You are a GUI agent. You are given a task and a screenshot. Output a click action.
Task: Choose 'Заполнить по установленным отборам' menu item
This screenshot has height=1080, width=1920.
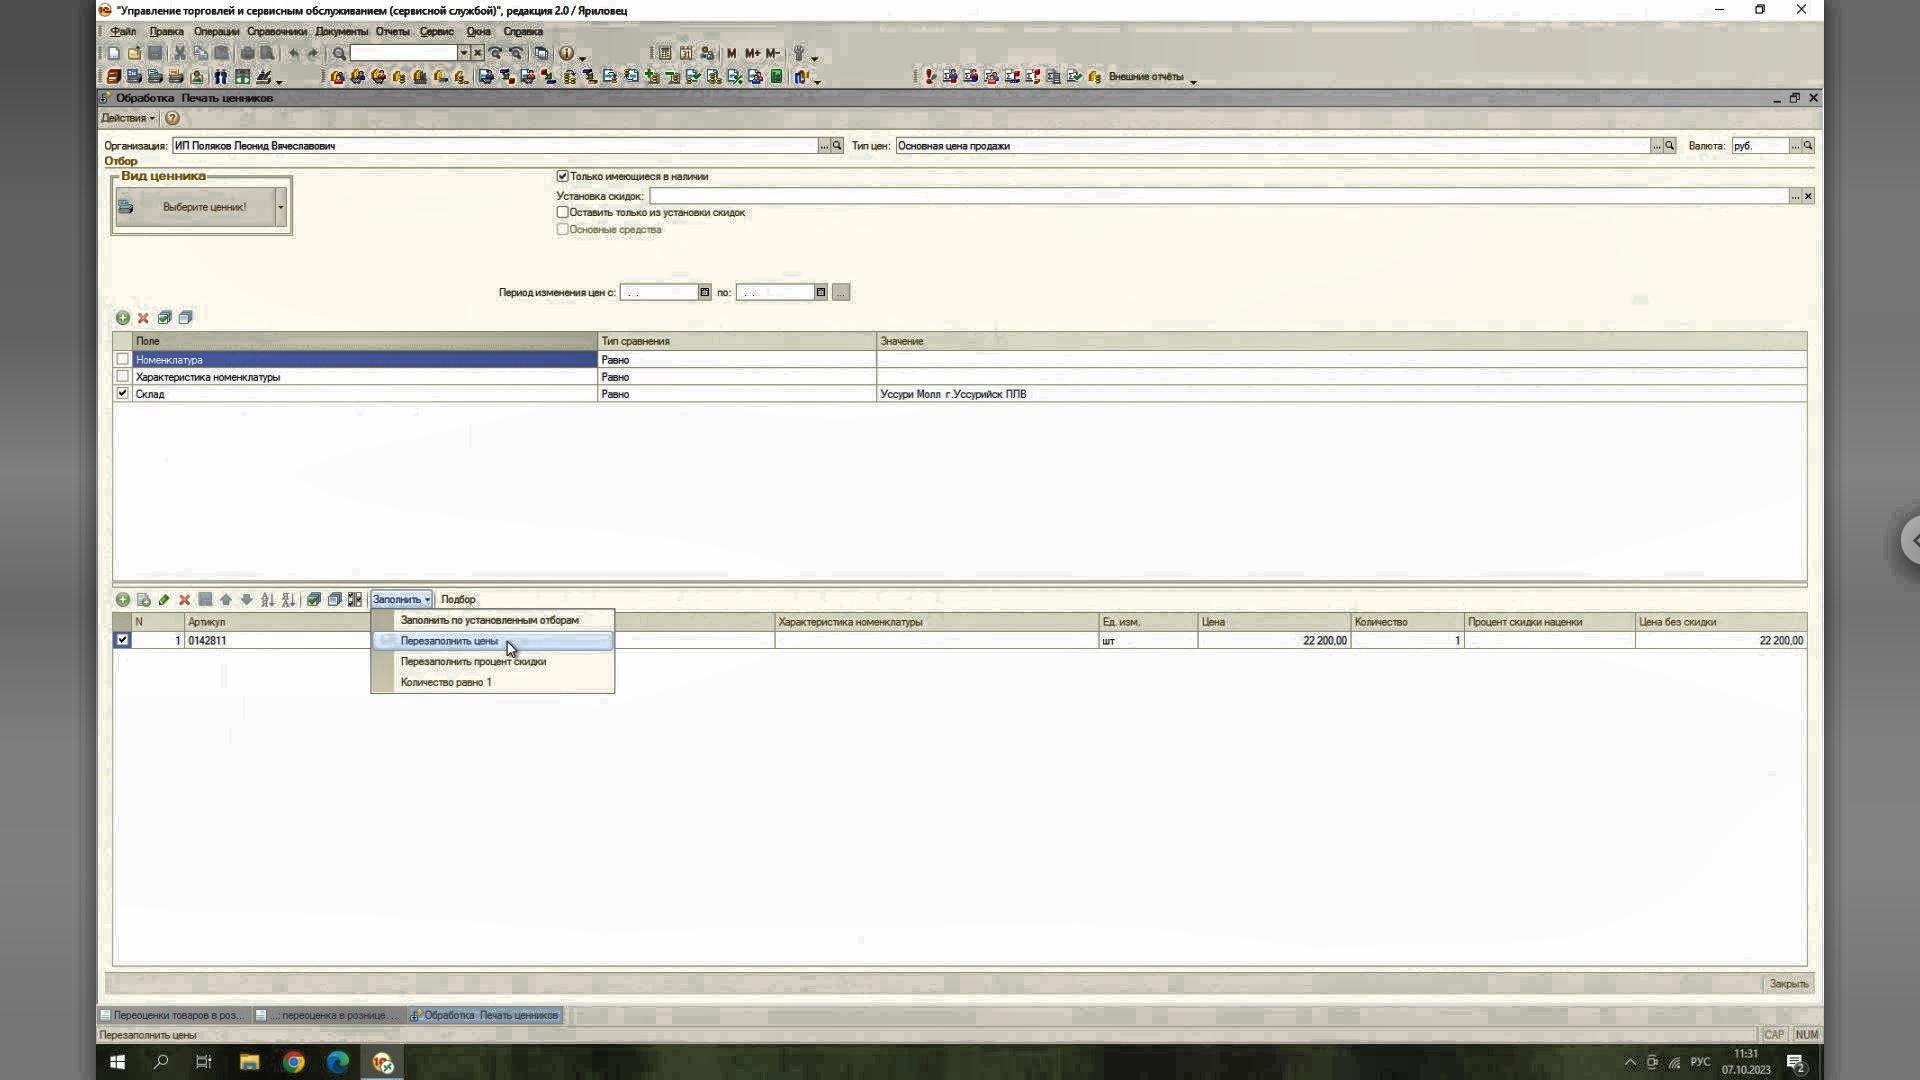493,620
